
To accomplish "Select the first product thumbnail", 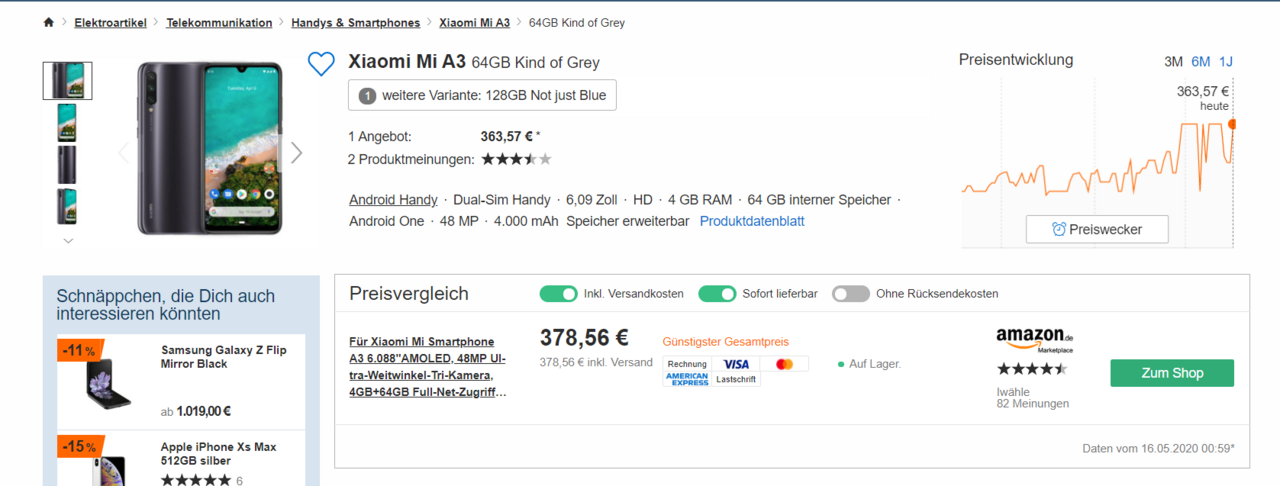I will tap(68, 81).
